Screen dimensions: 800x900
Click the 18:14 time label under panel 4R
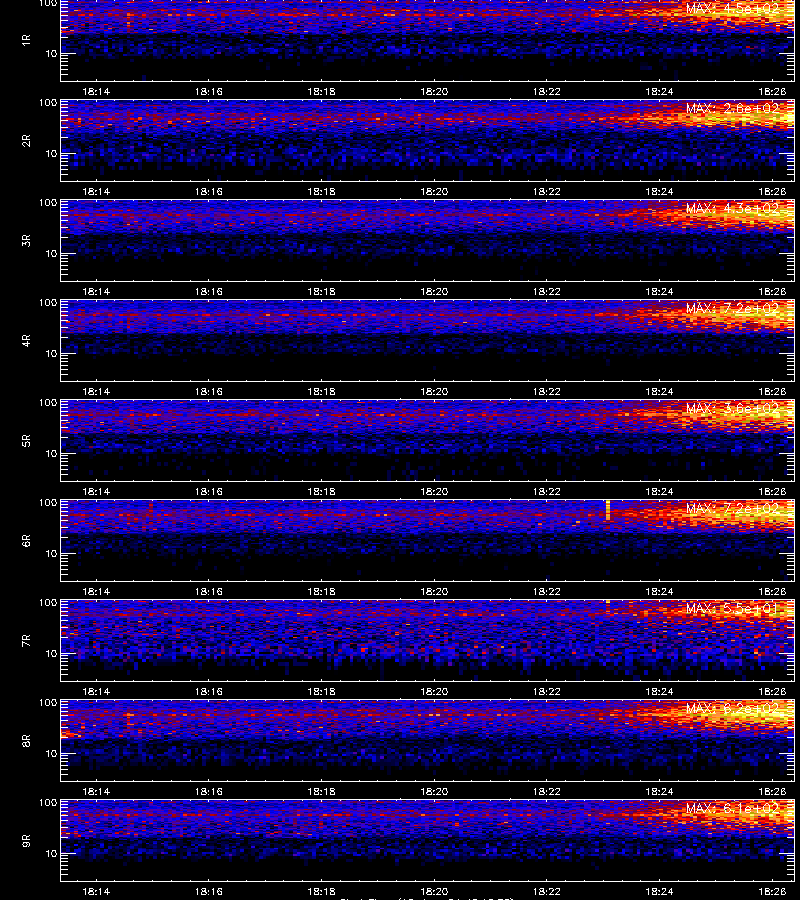[x=96, y=391]
